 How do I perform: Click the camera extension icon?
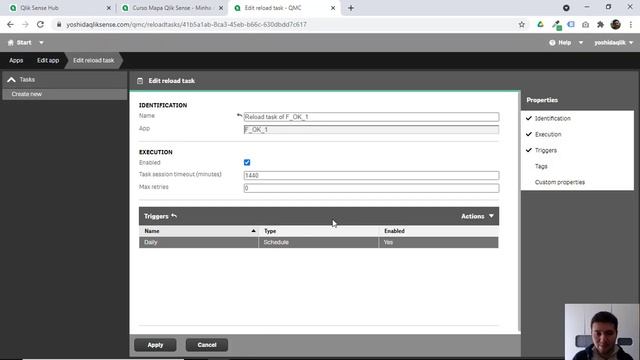tap(585, 24)
